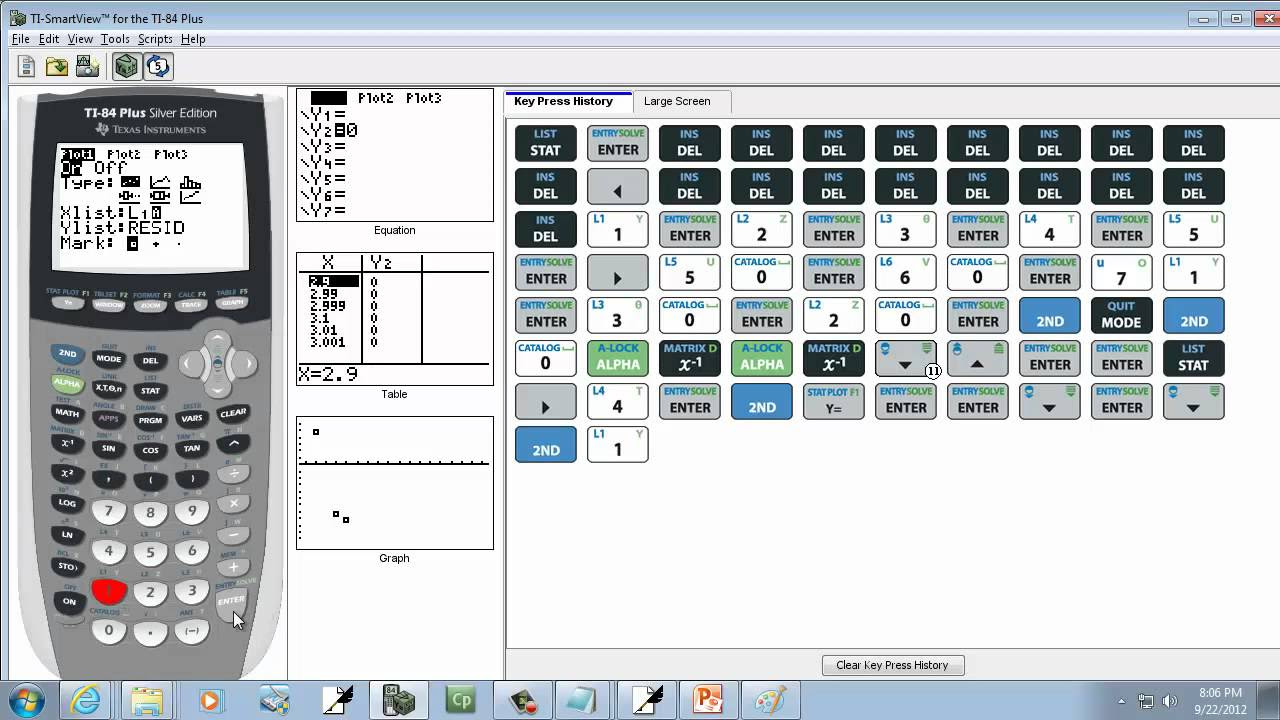Click the number 7 key on the calculator keypad
The height and width of the screenshot is (720, 1280).
tap(109, 512)
